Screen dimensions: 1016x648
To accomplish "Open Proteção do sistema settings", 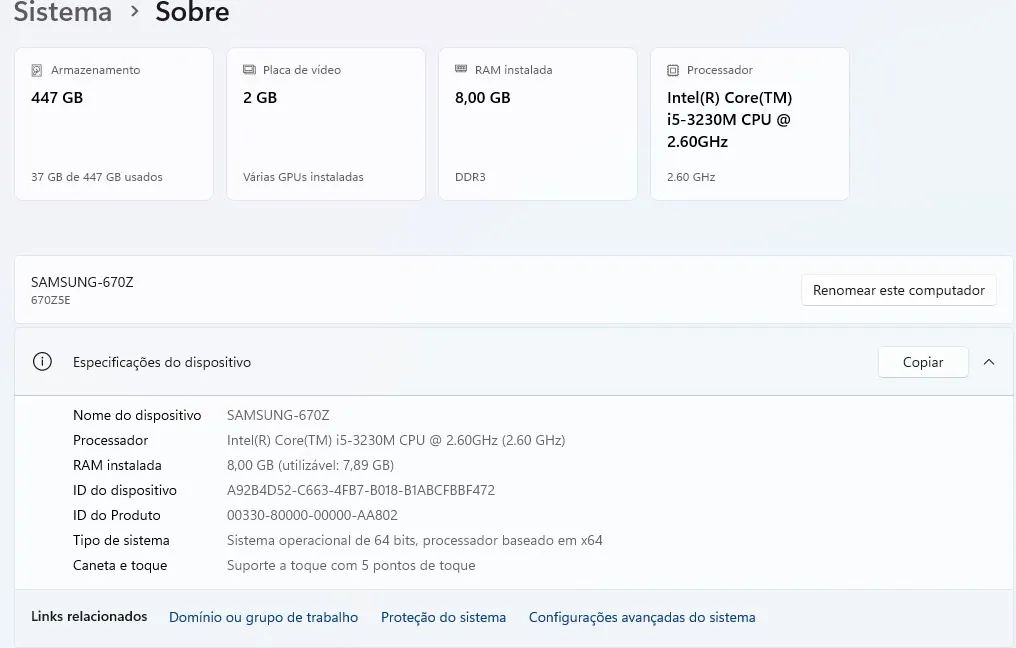I will click(443, 617).
